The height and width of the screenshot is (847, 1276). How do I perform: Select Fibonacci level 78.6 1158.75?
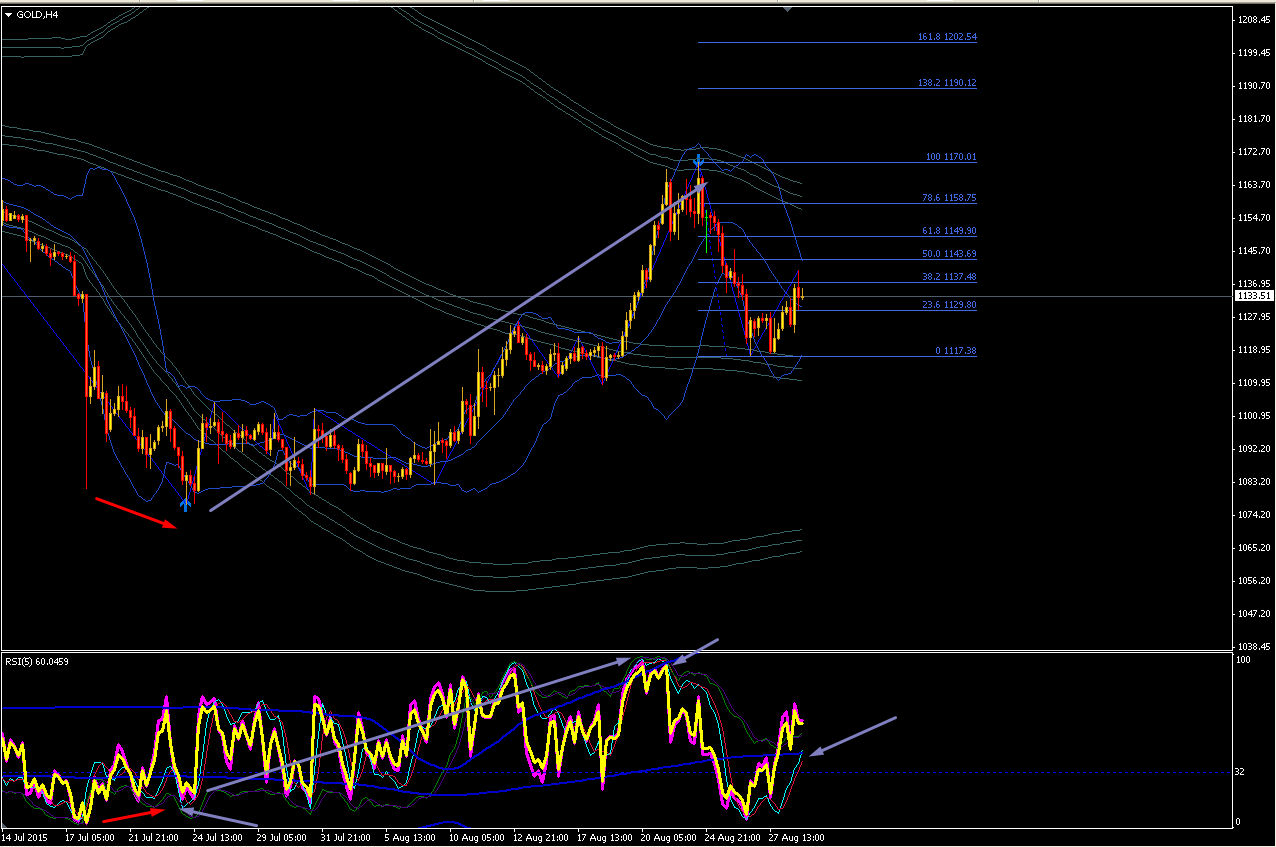(949, 198)
